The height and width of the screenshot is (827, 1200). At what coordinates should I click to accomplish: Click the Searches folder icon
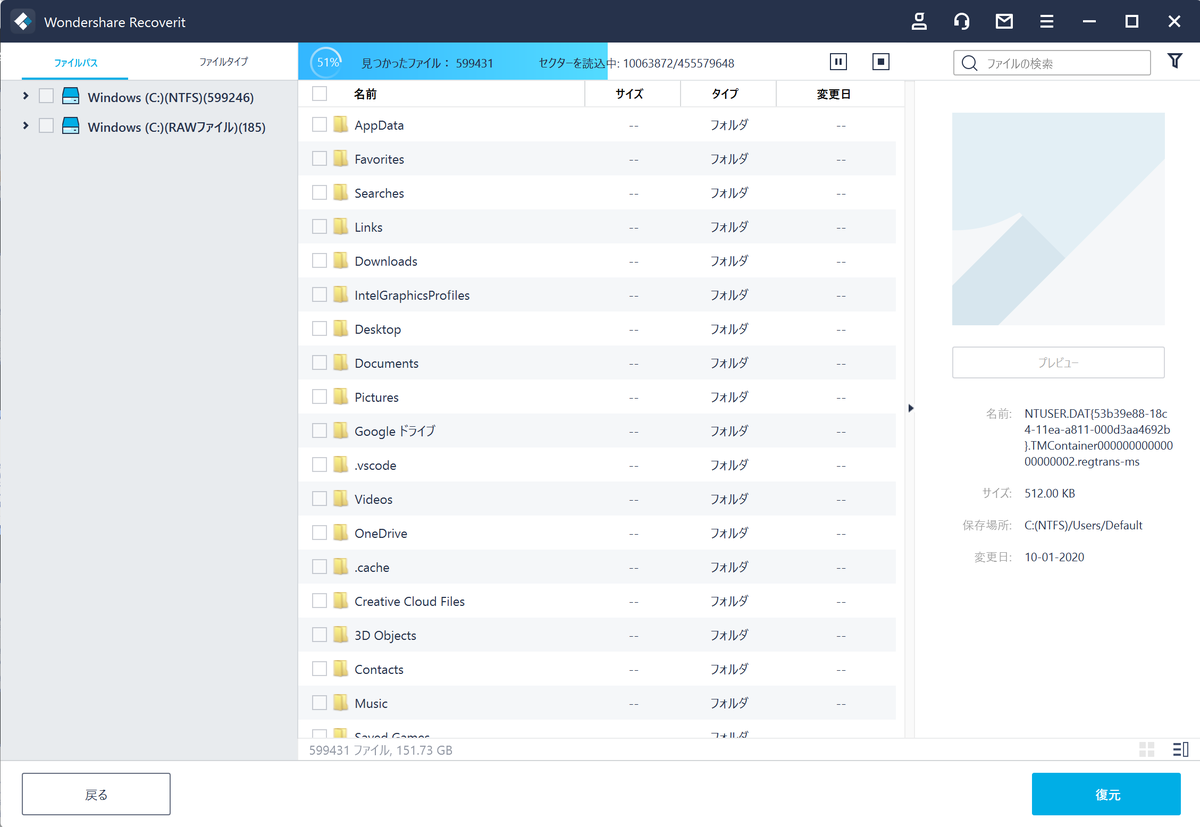(x=340, y=193)
